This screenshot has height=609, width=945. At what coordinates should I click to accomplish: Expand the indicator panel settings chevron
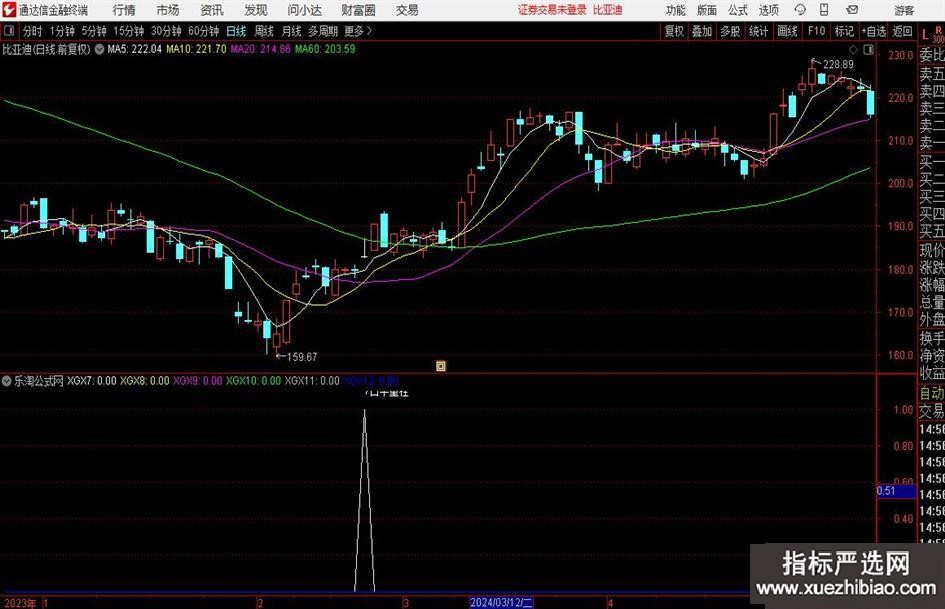(7, 380)
